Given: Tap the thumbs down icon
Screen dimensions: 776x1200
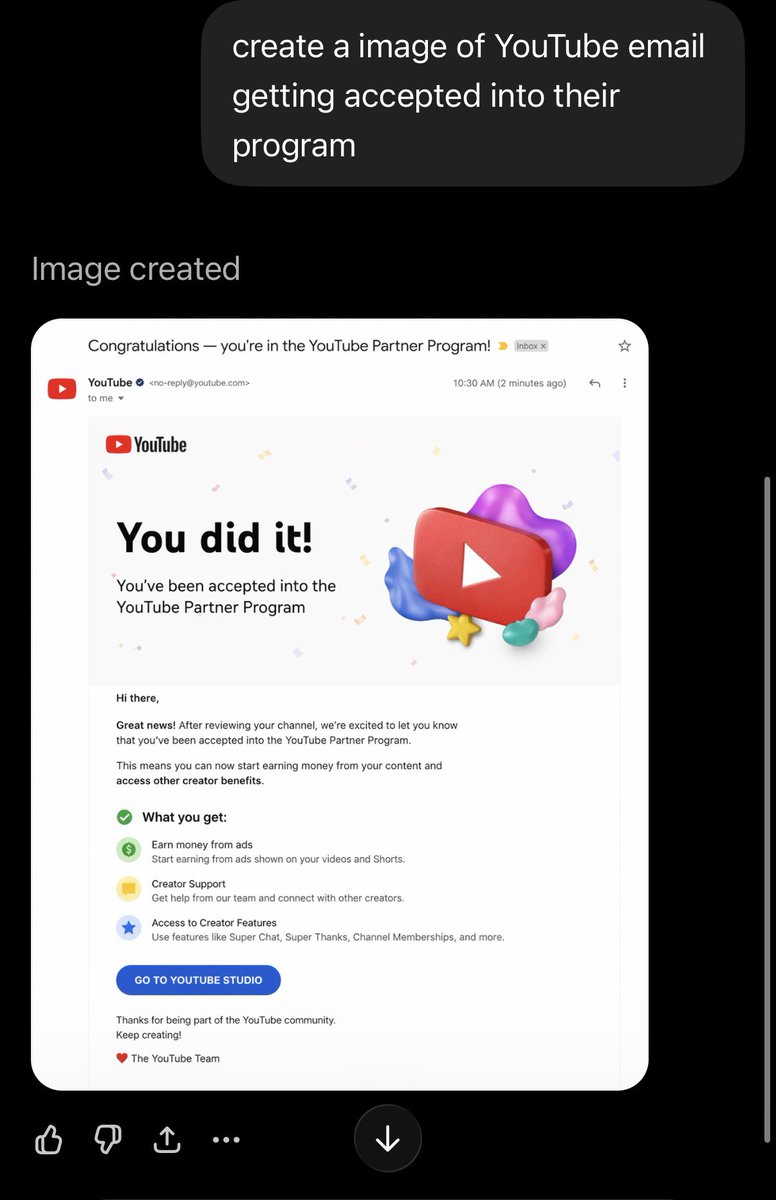Looking at the screenshot, I should click(107, 1139).
